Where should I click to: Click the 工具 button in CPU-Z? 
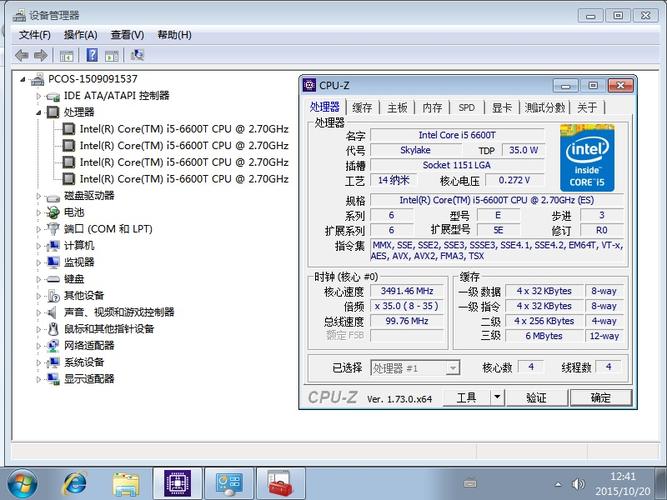[x=466, y=398]
